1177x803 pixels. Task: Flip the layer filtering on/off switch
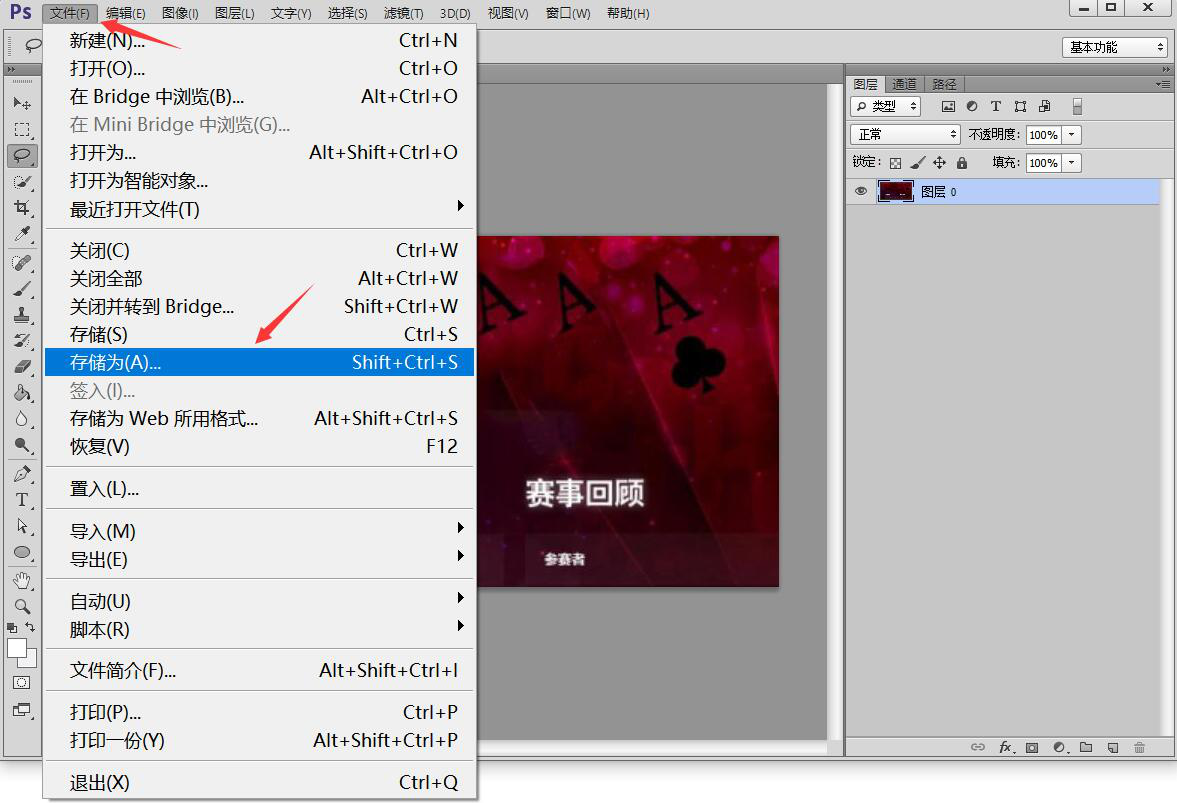pos(1077,107)
